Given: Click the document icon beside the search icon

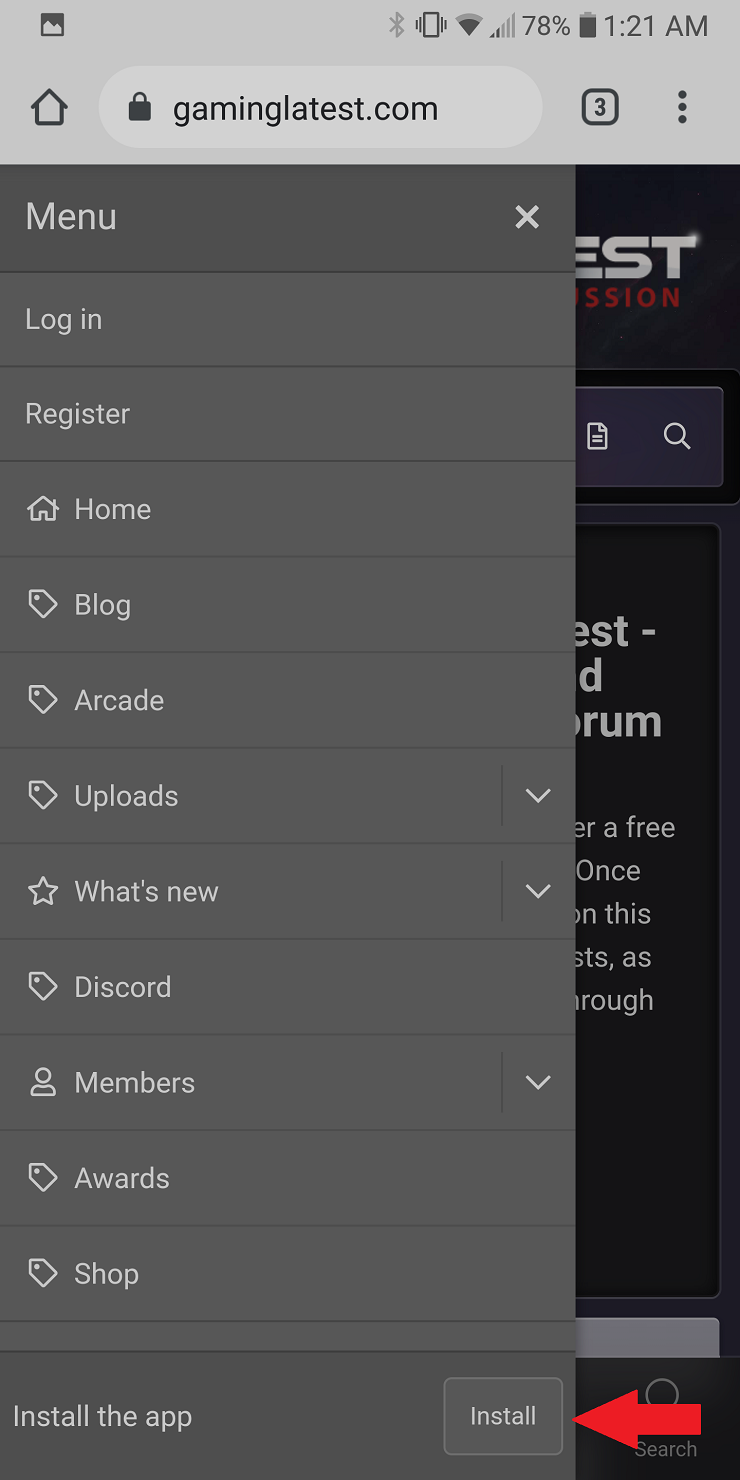Looking at the screenshot, I should (x=597, y=436).
